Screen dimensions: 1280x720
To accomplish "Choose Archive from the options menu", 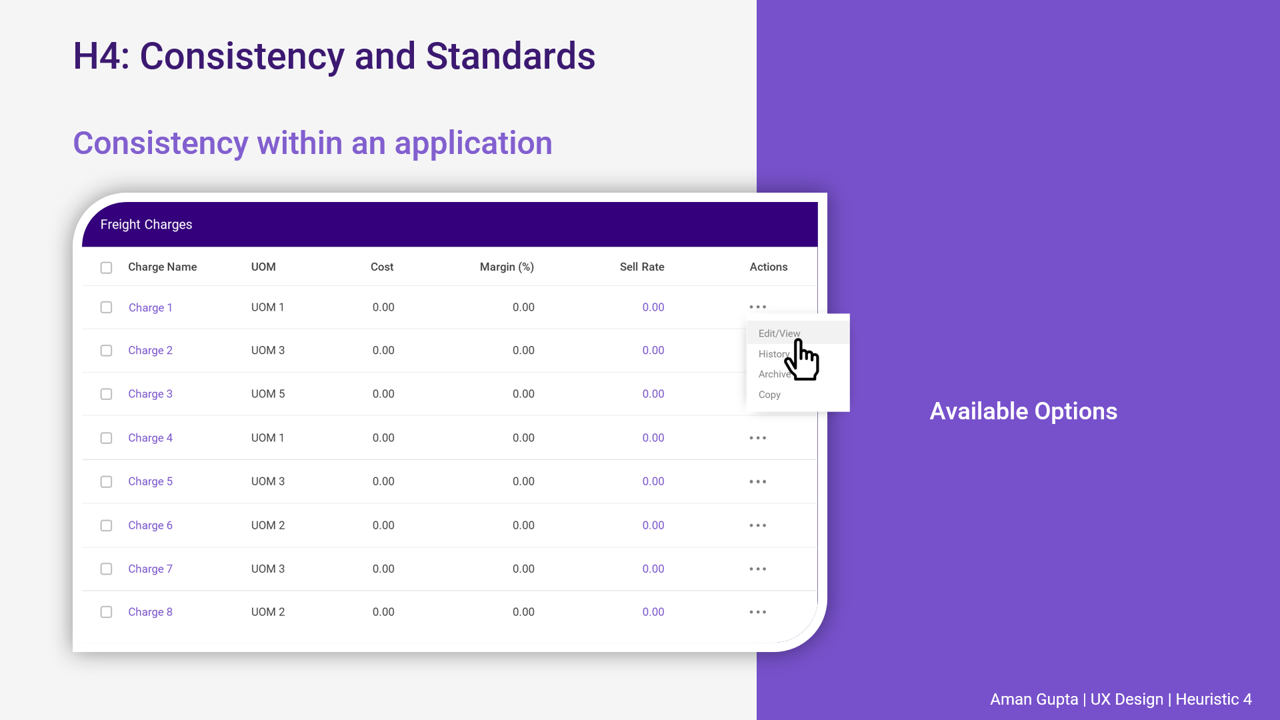I will 774,374.
